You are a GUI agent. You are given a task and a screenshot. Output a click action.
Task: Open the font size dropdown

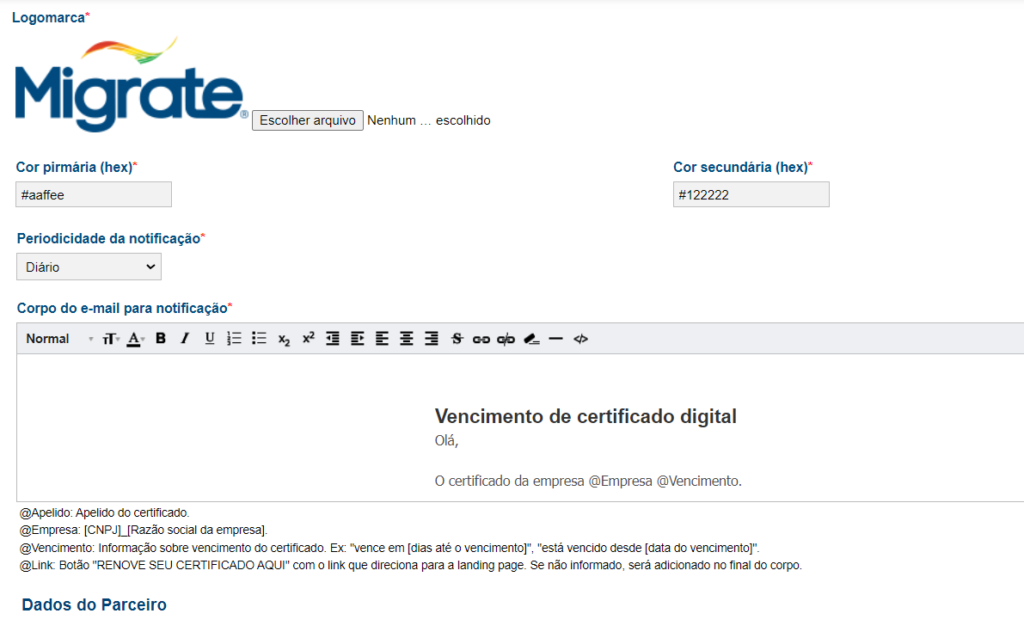tap(111, 339)
